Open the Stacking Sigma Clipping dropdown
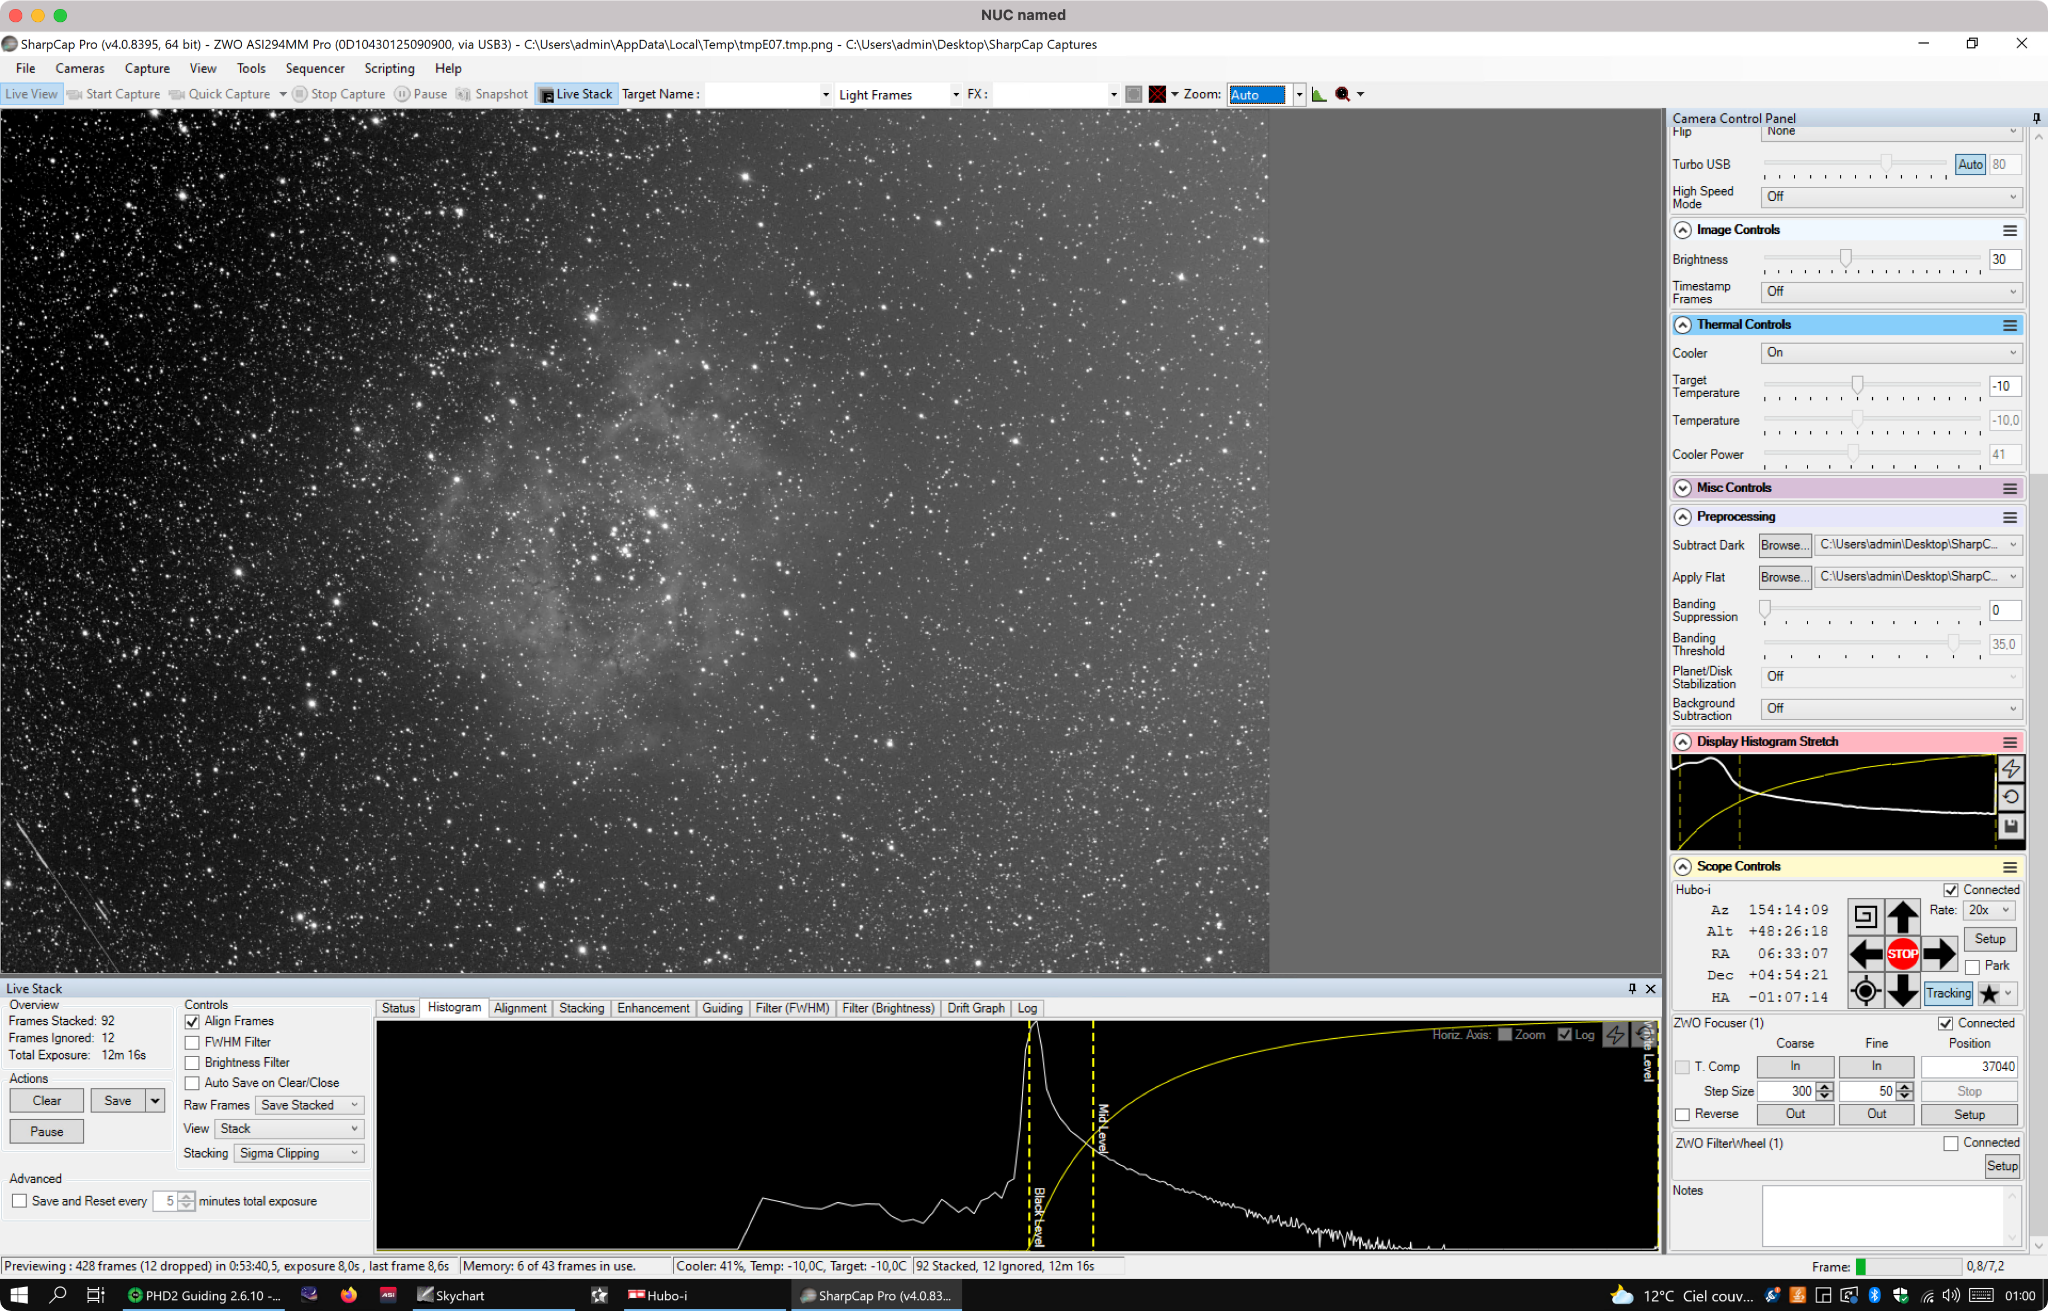The height and width of the screenshot is (1311, 2048). coord(299,1153)
